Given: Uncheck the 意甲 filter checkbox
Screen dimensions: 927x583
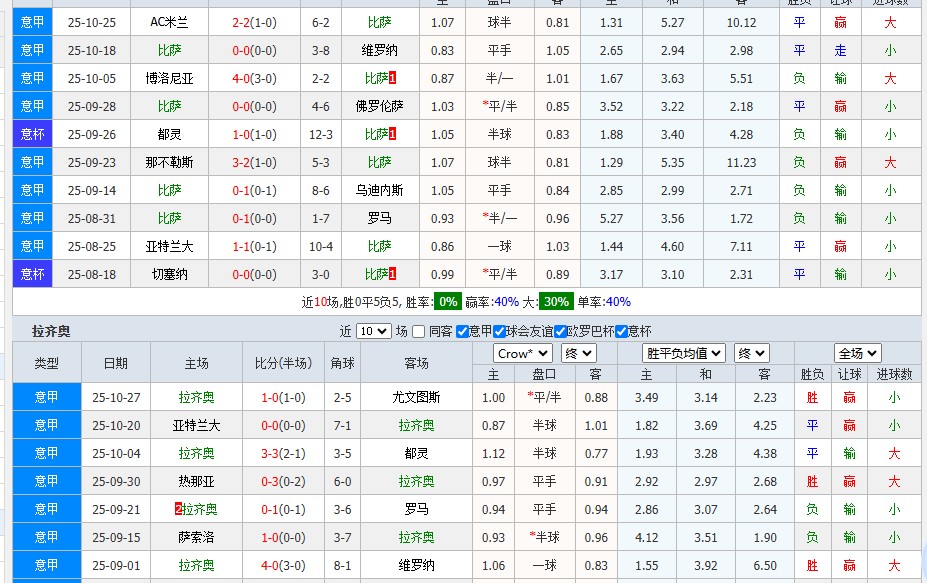Looking at the screenshot, I should click(x=463, y=333).
